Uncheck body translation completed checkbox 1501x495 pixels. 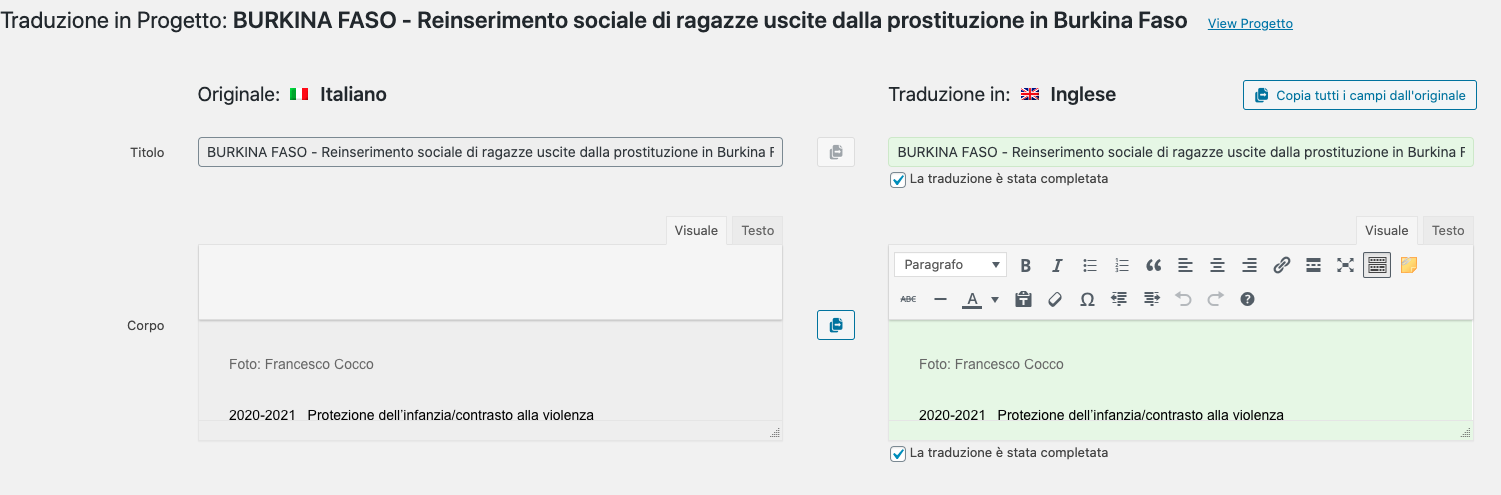(897, 453)
